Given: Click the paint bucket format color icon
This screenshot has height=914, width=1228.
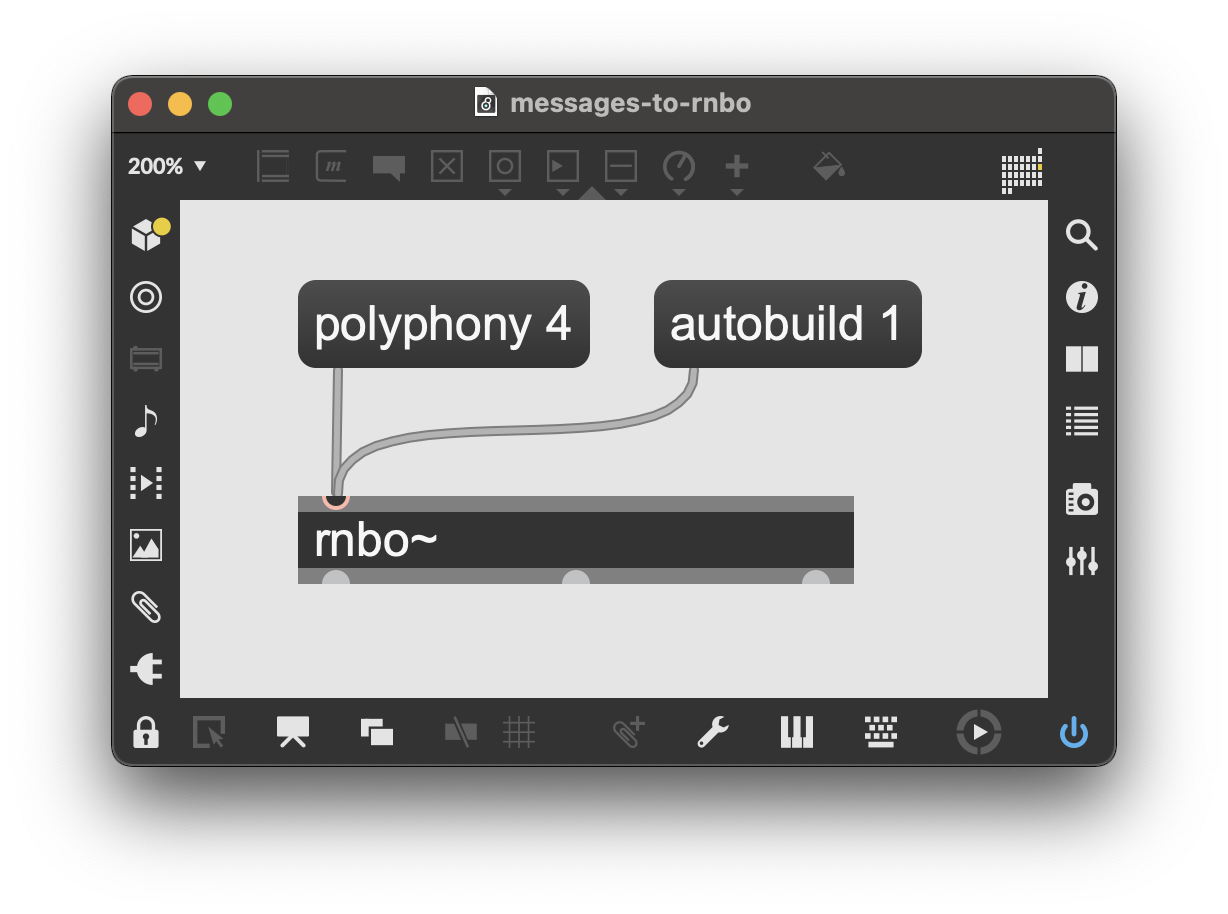Looking at the screenshot, I should [828, 166].
